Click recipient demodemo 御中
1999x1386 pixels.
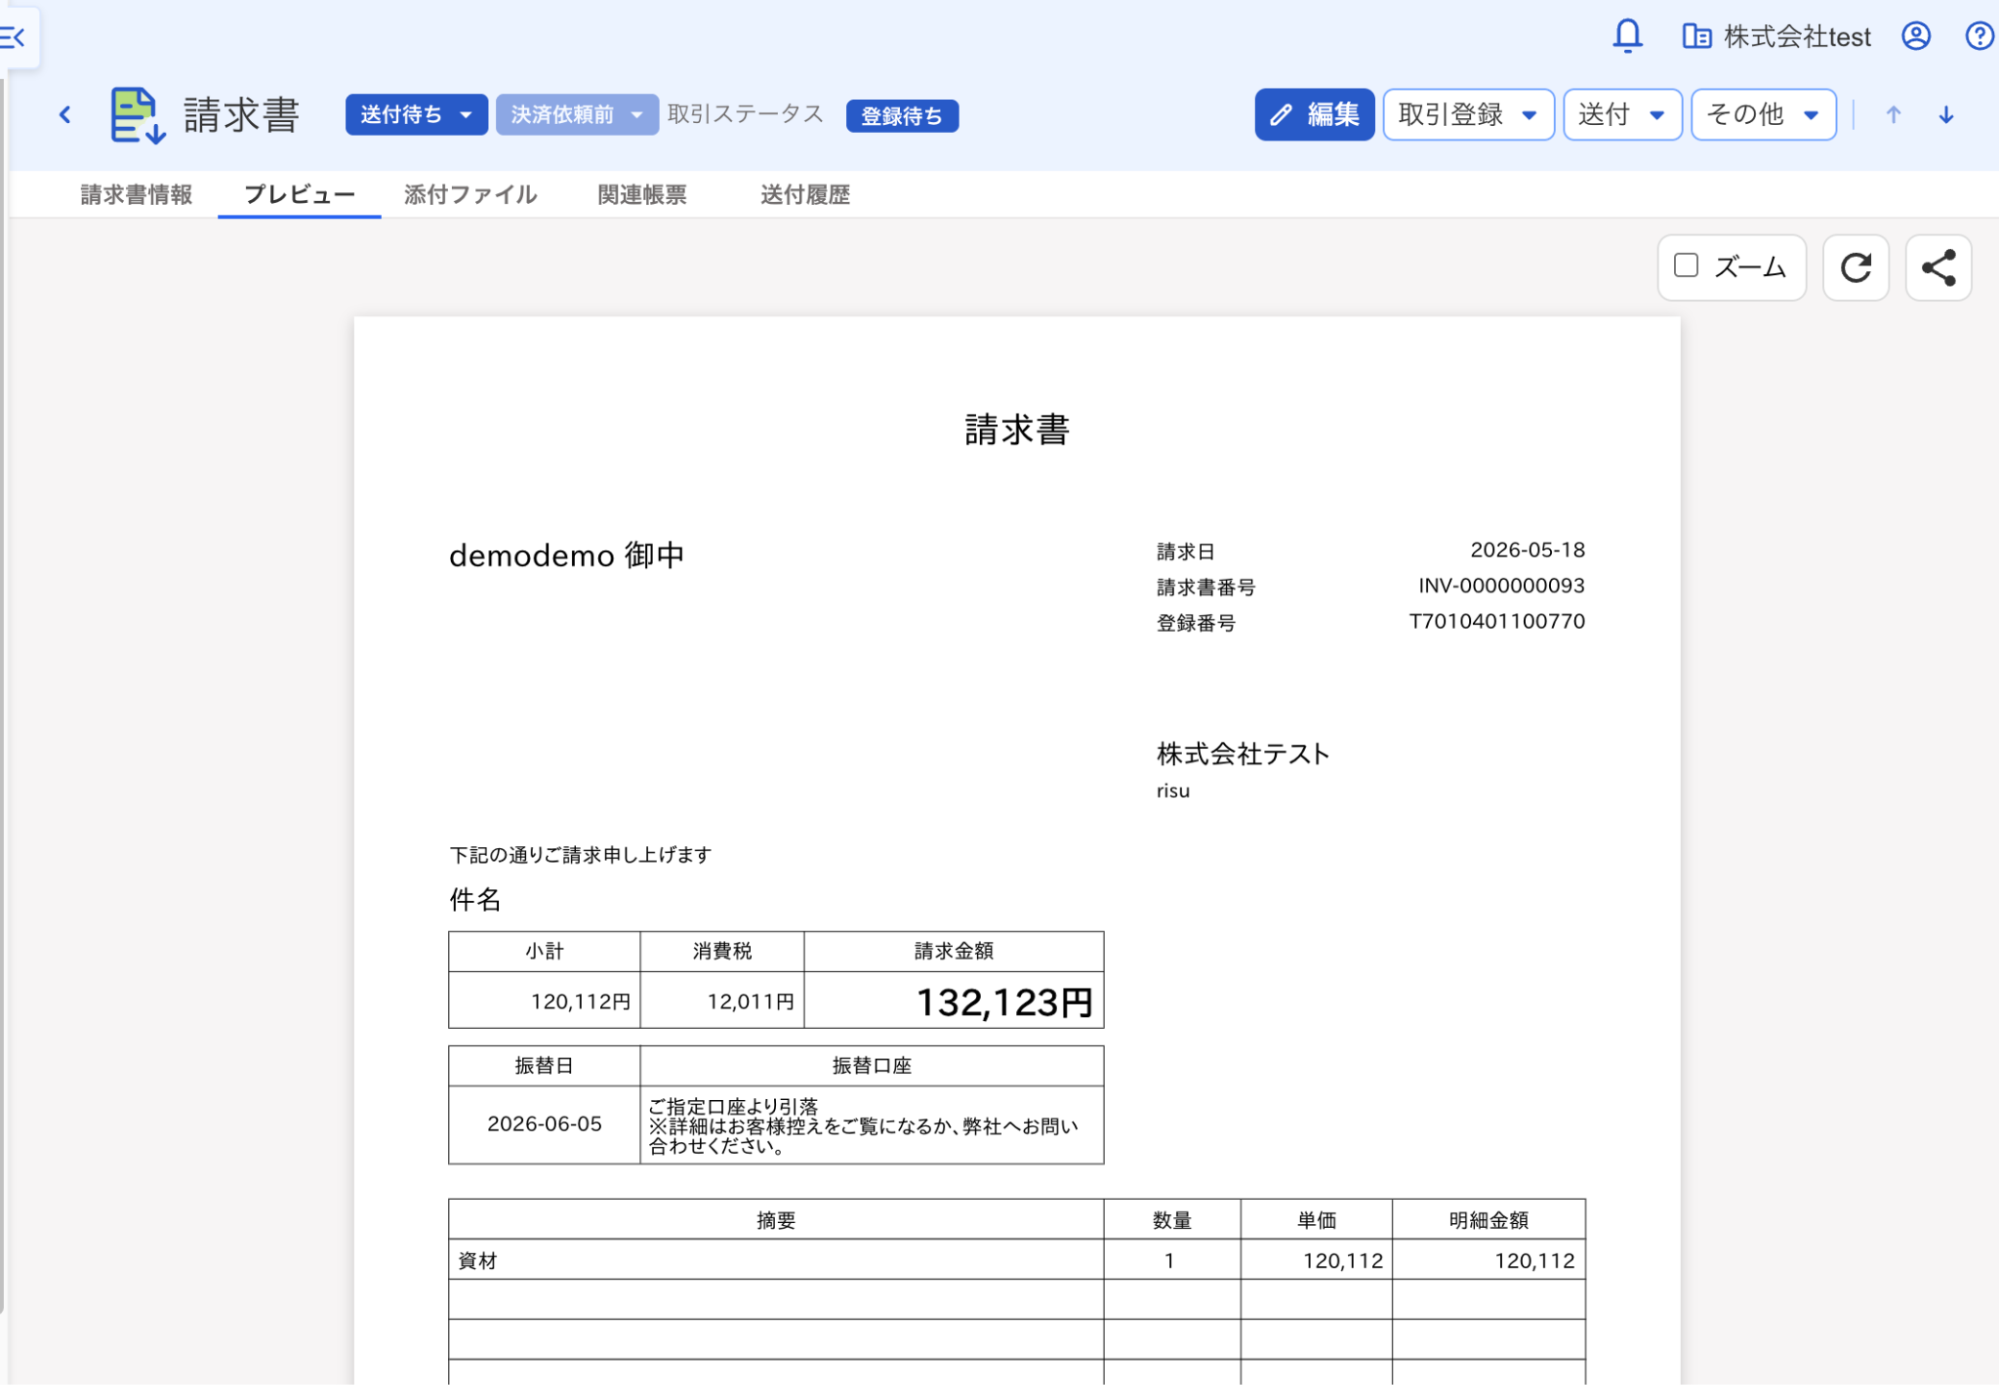567,556
